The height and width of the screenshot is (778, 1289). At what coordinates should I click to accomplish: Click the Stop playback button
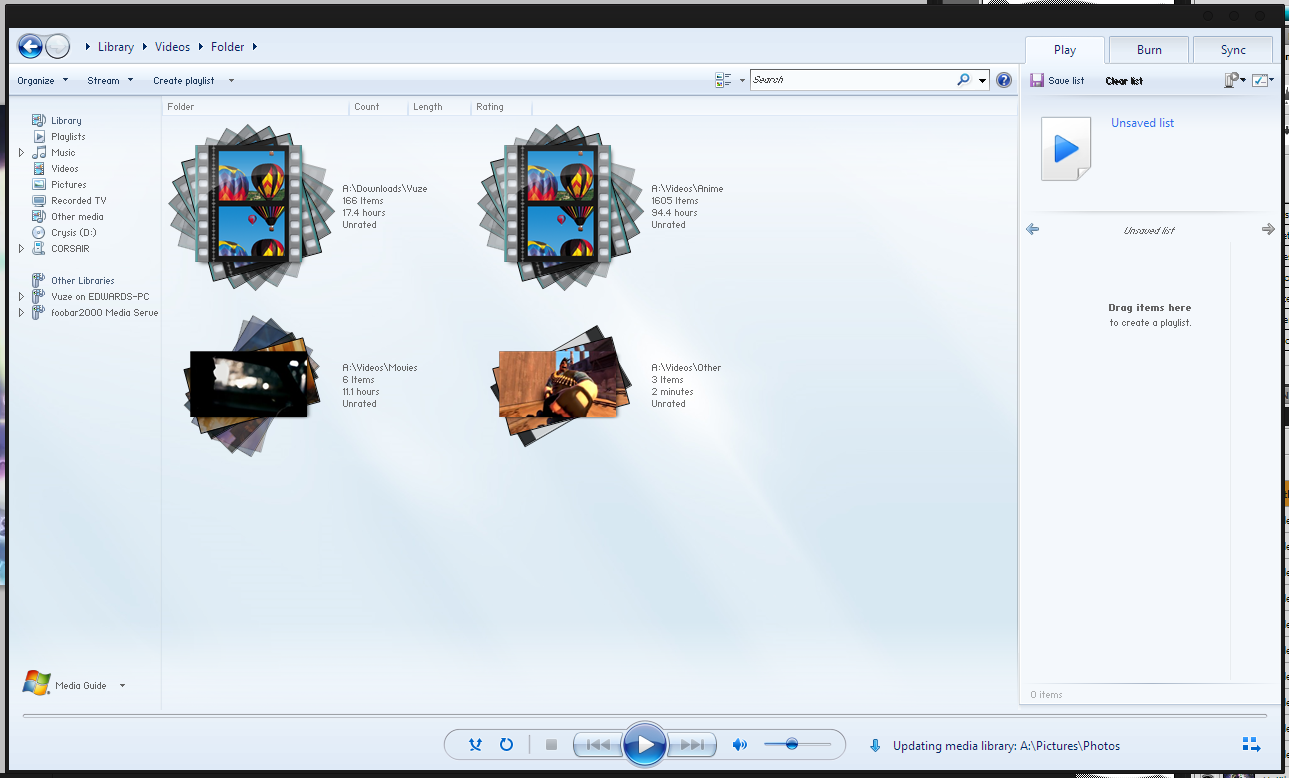pyautogui.click(x=551, y=745)
